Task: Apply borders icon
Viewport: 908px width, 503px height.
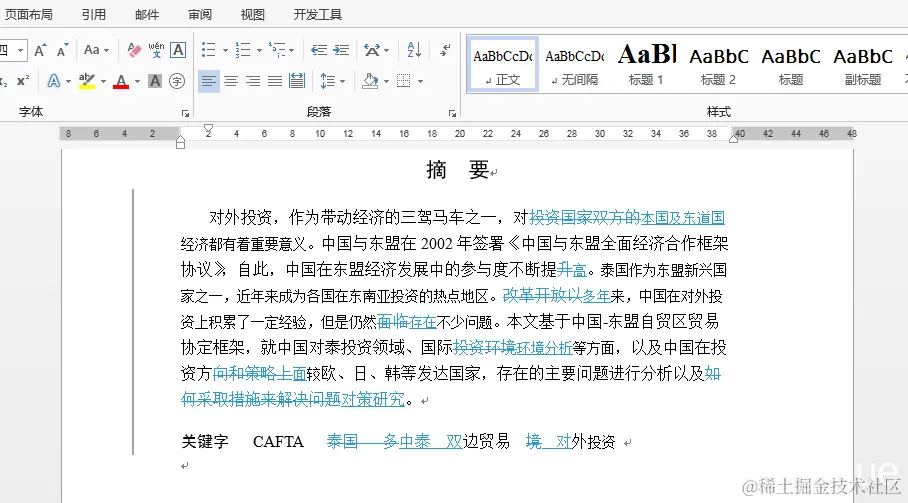Action: 404,81
